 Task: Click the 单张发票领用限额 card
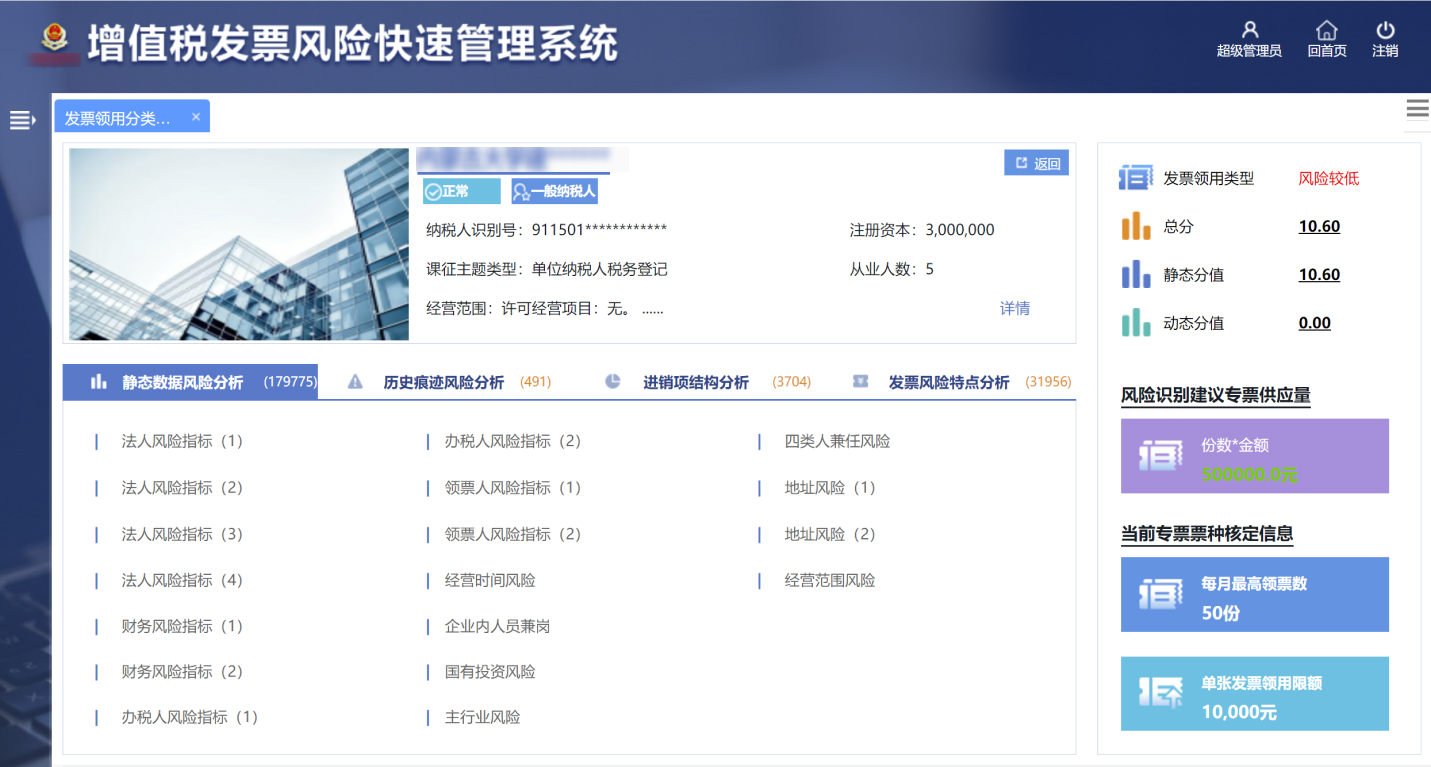coord(1255,694)
